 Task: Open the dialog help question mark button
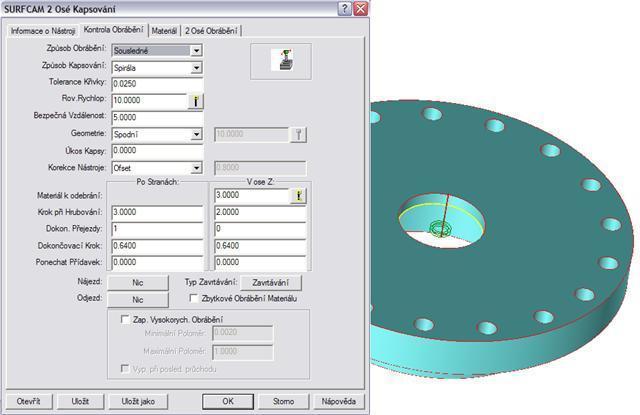[x=344, y=8]
